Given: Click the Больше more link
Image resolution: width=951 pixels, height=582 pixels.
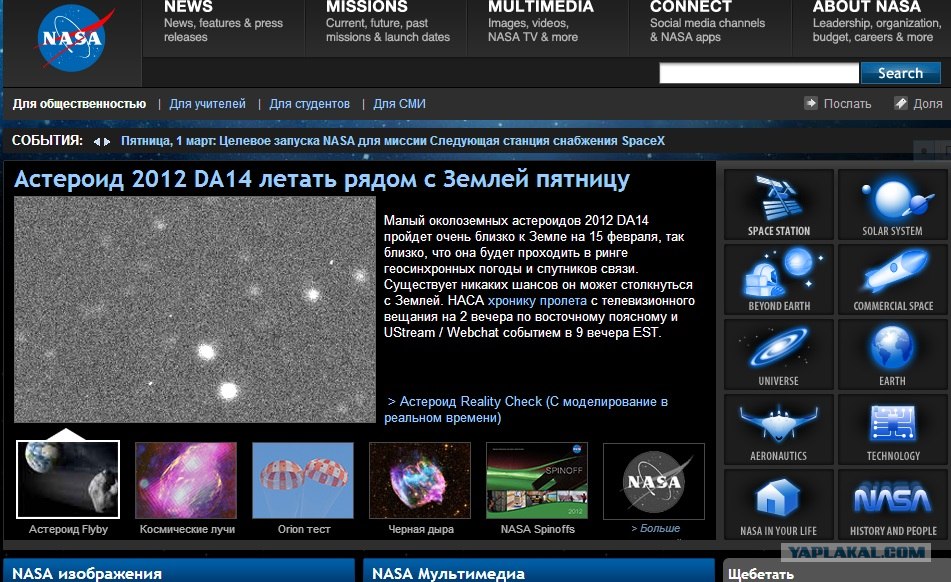Looking at the screenshot, I should tap(656, 528).
